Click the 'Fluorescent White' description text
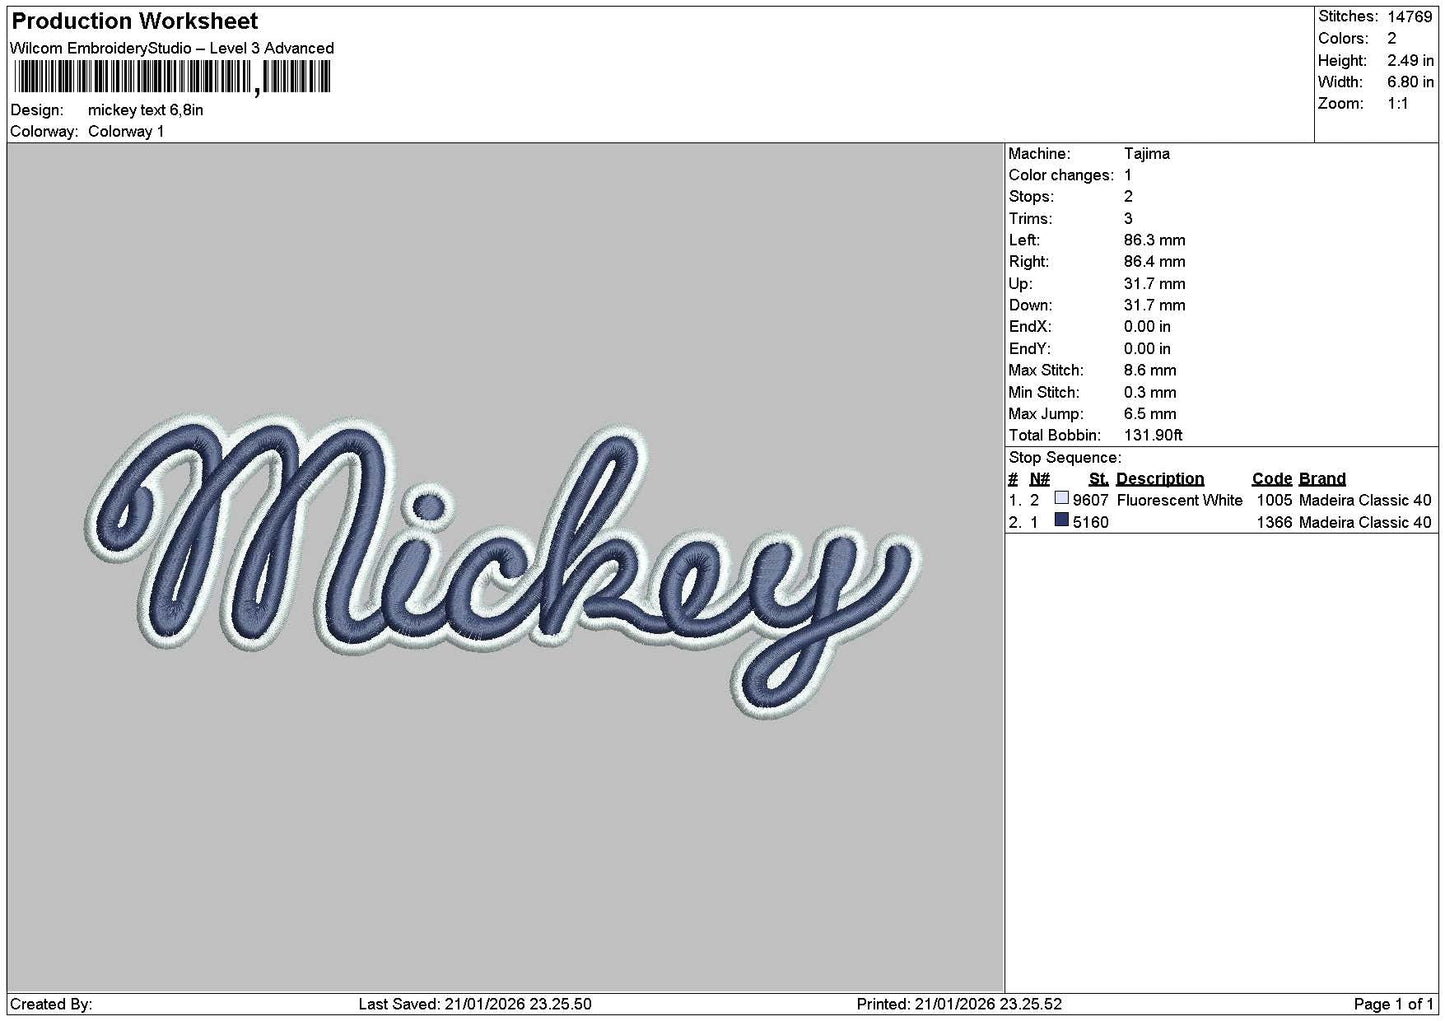This screenshot has height=1021, width=1445. tap(1180, 501)
